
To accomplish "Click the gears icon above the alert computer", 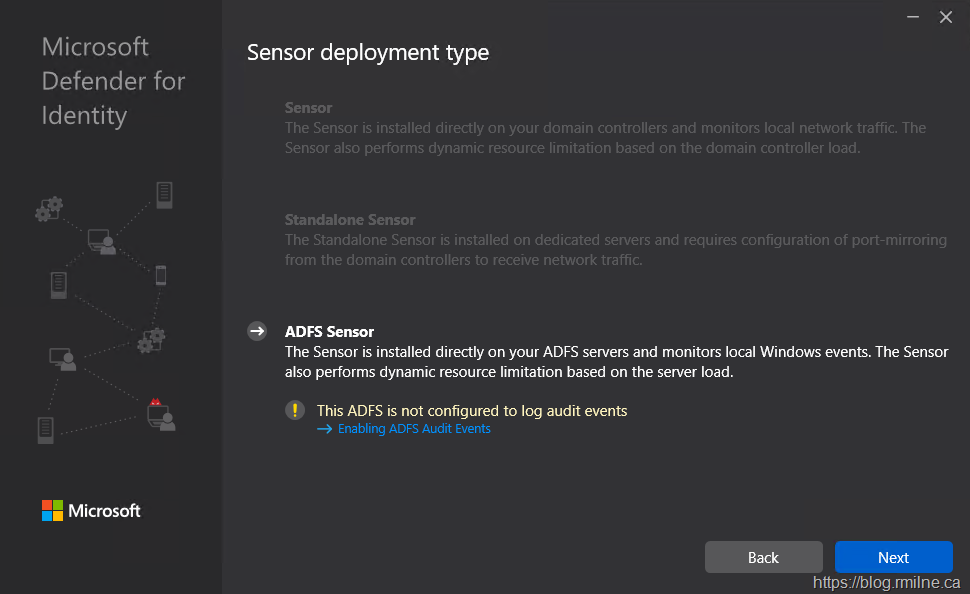I will 152,340.
